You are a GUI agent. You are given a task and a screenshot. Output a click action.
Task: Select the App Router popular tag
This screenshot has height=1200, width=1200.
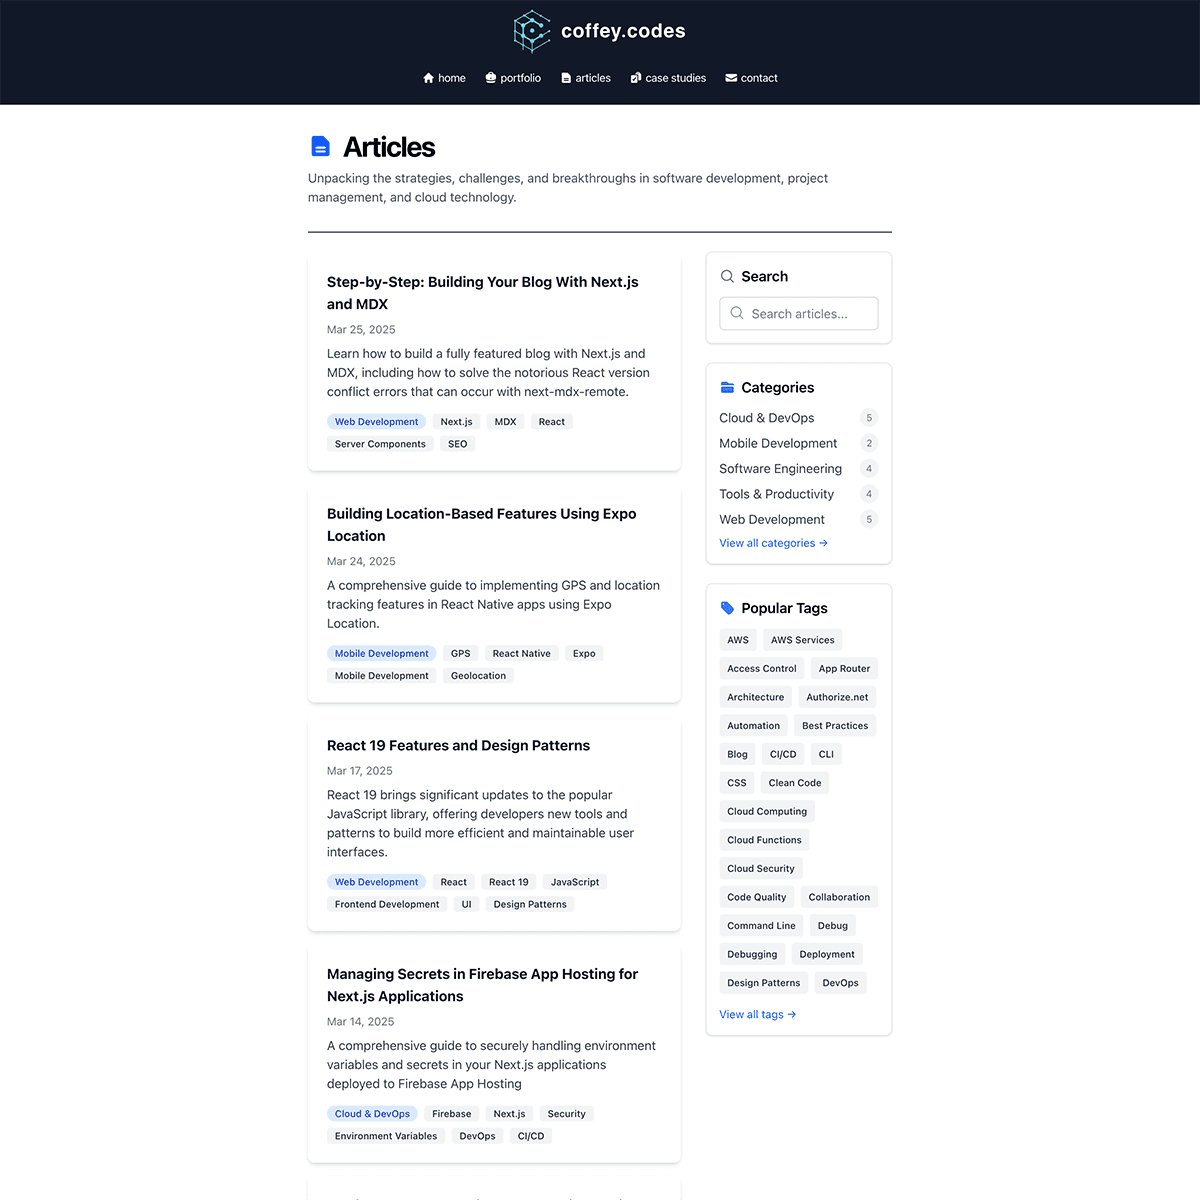(x=844, y=669)
